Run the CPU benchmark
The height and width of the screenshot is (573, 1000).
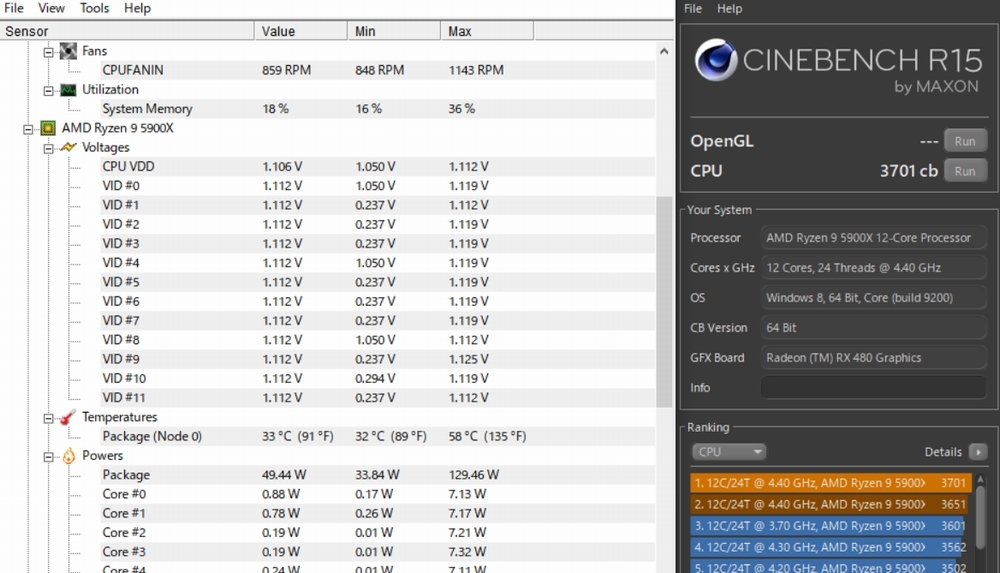point(964,171)
